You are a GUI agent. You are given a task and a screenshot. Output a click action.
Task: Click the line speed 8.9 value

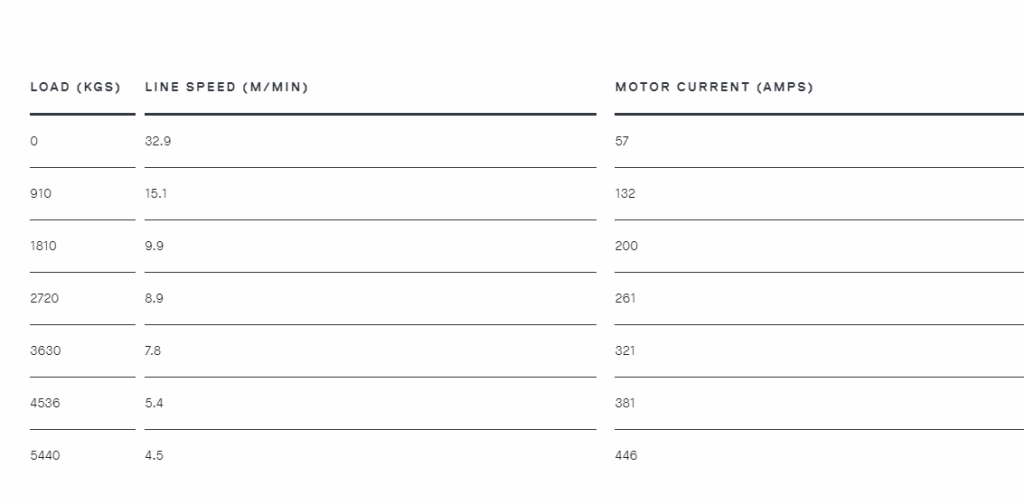click(154, 298)
